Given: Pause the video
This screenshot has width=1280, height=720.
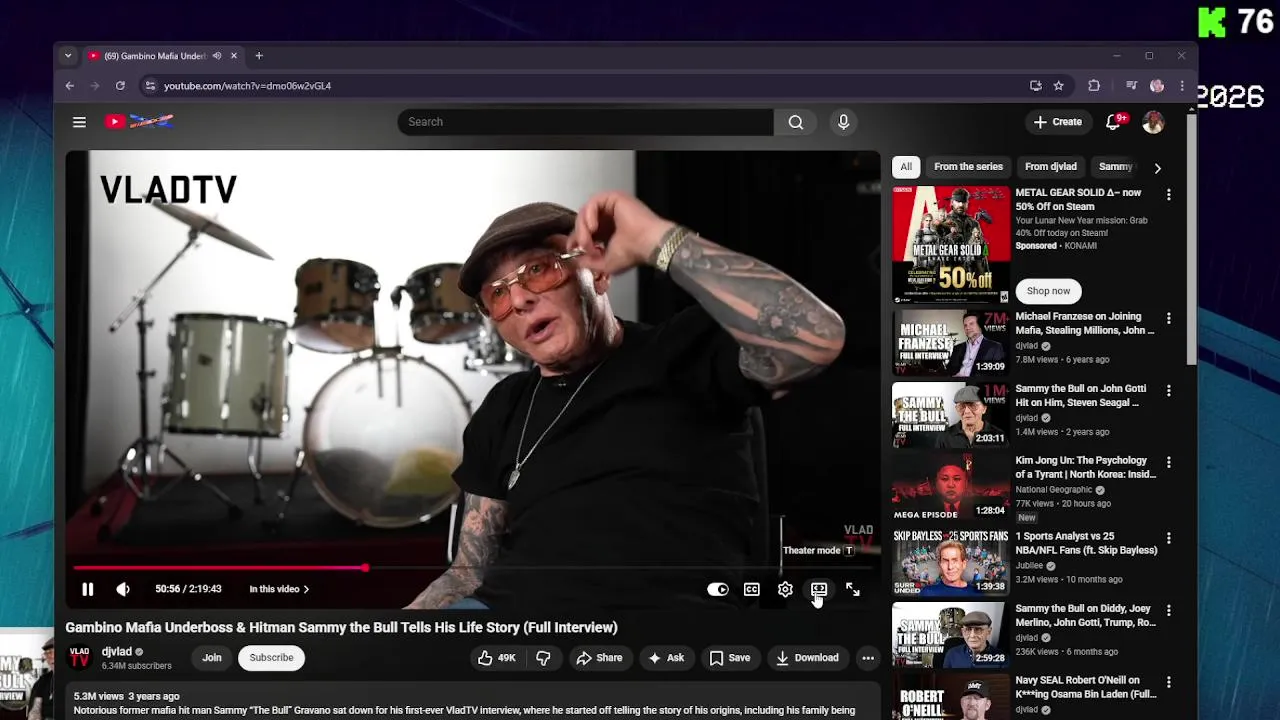Looking at the screenshot, I should click(87, 589).
